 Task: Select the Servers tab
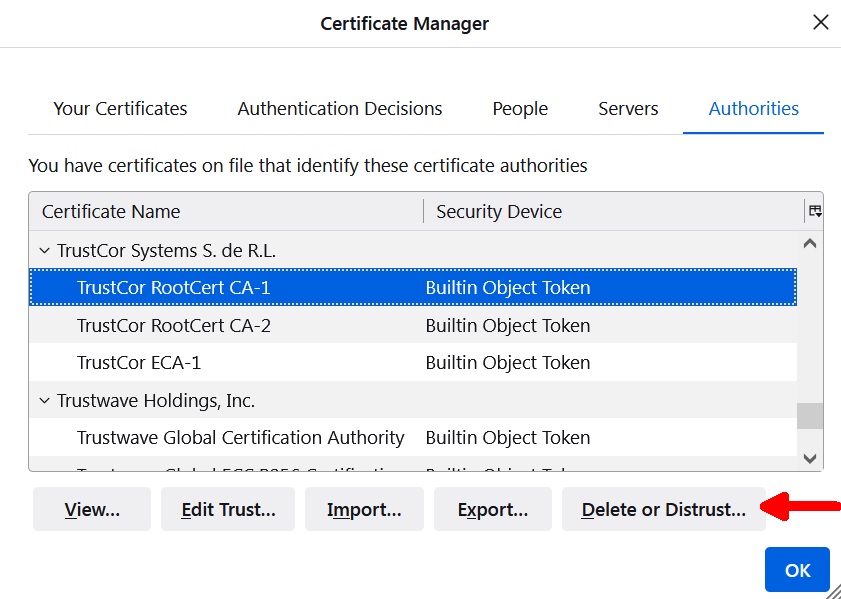pos(628,109)
